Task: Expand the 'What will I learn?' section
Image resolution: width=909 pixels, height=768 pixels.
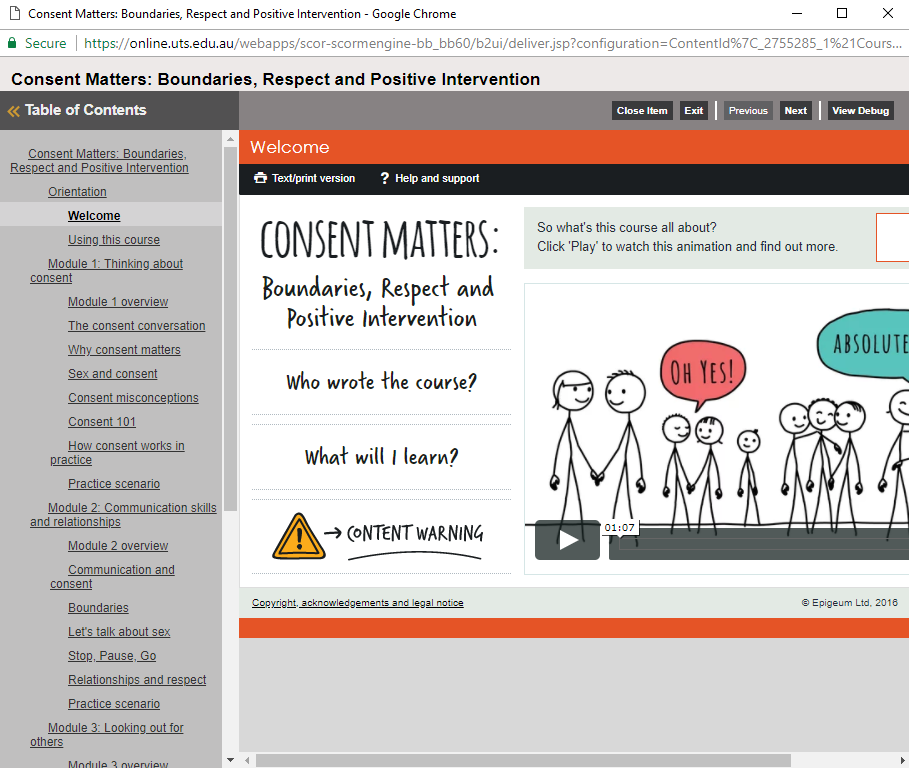Action: pos(381,458)
